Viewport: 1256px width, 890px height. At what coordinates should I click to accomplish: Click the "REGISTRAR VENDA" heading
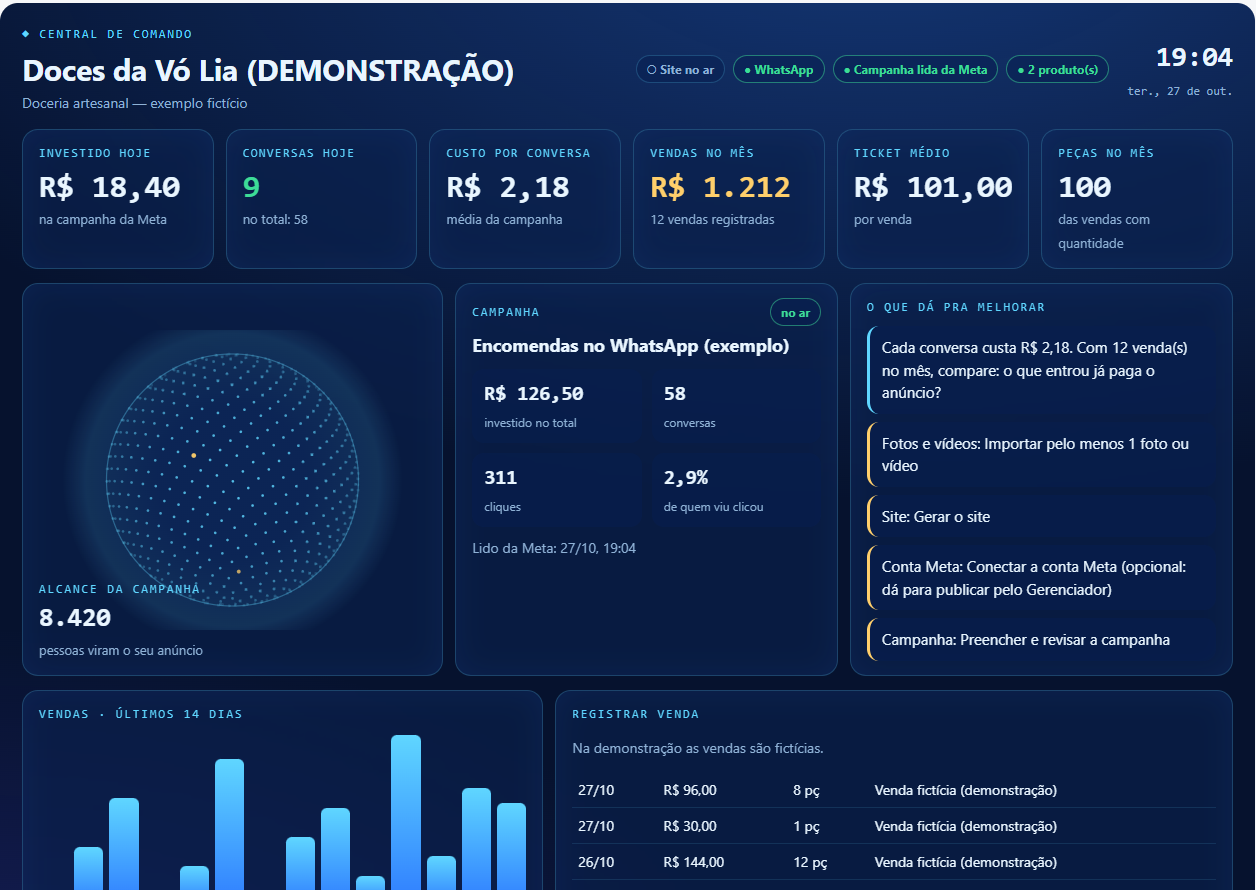coord(635,714)
